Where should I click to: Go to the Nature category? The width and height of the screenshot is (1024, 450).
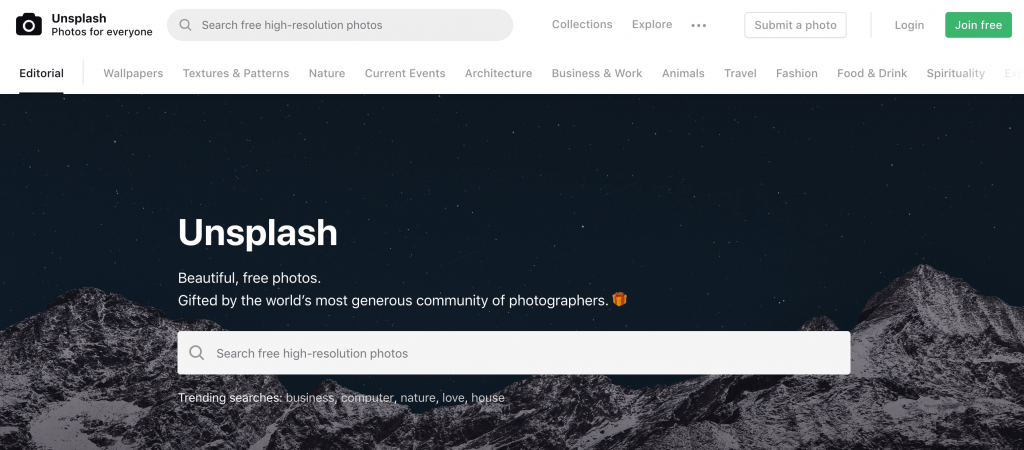[327, 73]
